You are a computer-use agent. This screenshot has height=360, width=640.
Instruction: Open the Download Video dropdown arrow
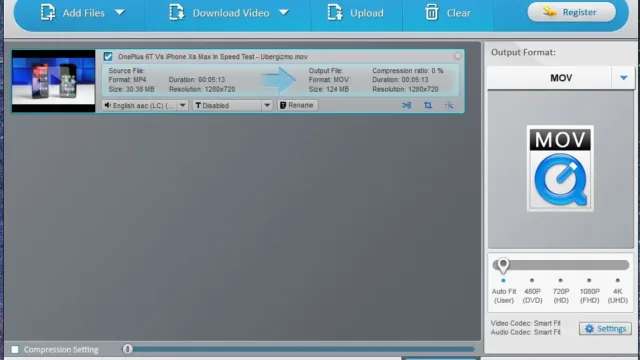pos(284,13)
